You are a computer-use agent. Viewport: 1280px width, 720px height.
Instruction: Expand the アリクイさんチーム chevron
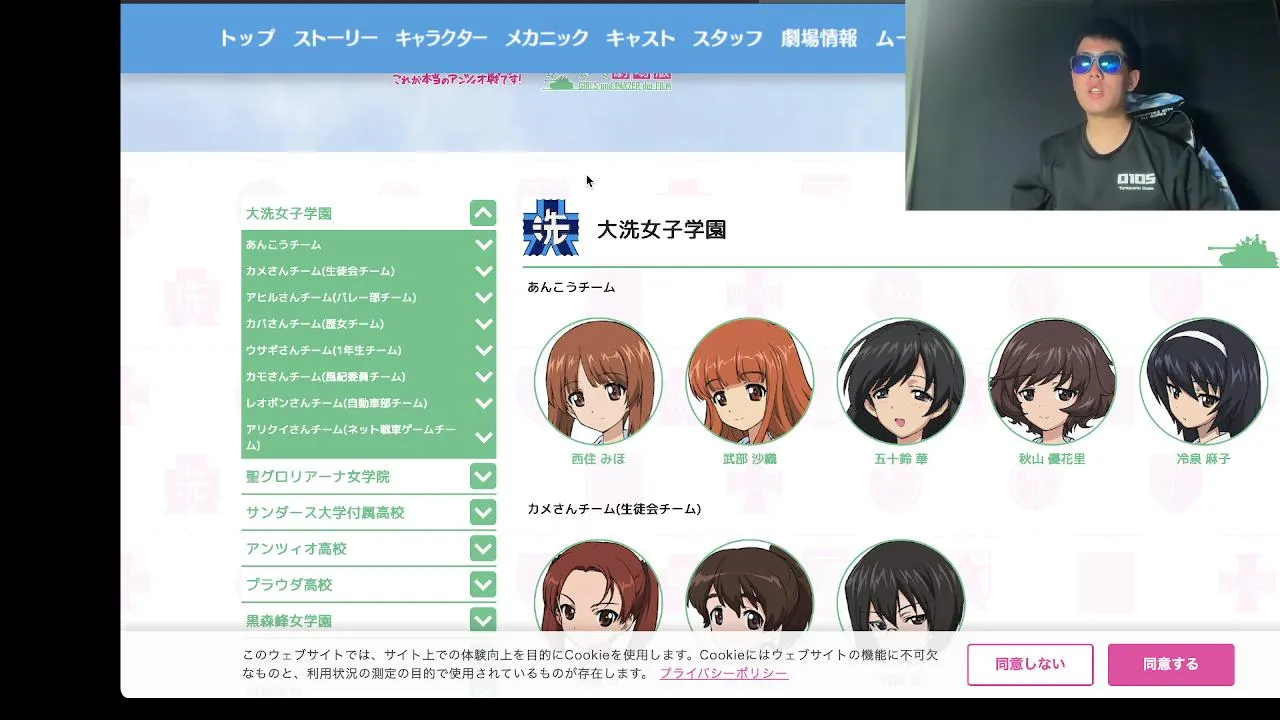pyautogui.click(x=484, y=437)
